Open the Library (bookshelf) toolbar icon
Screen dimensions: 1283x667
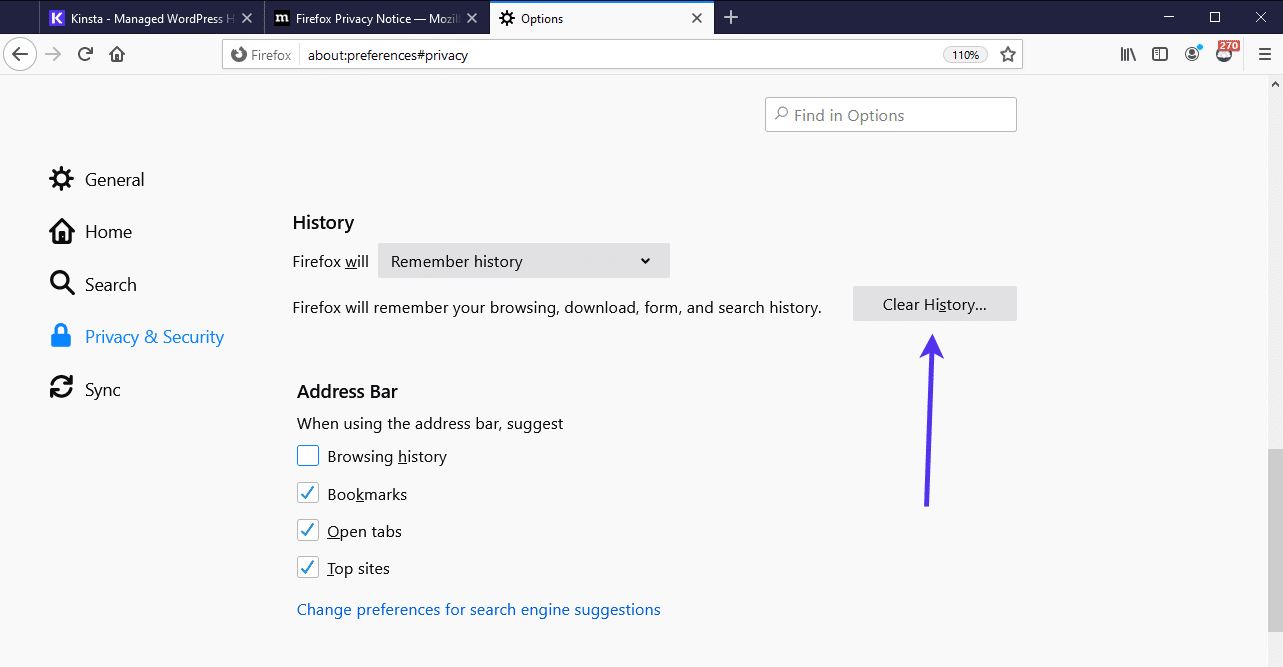(x=1127, y=54)
